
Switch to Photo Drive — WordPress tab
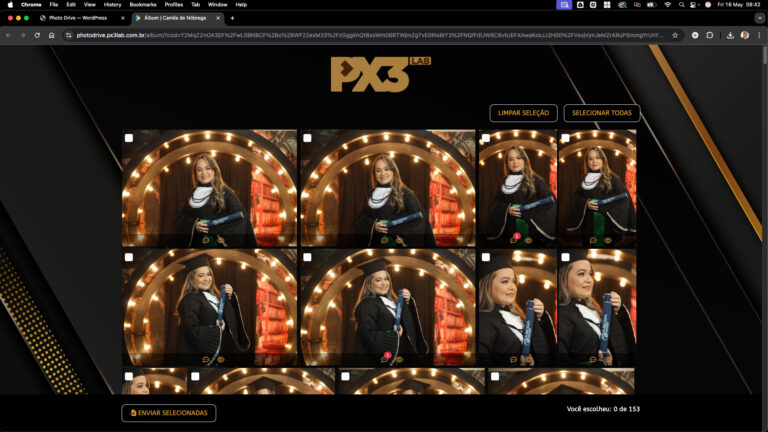[81, 18]
